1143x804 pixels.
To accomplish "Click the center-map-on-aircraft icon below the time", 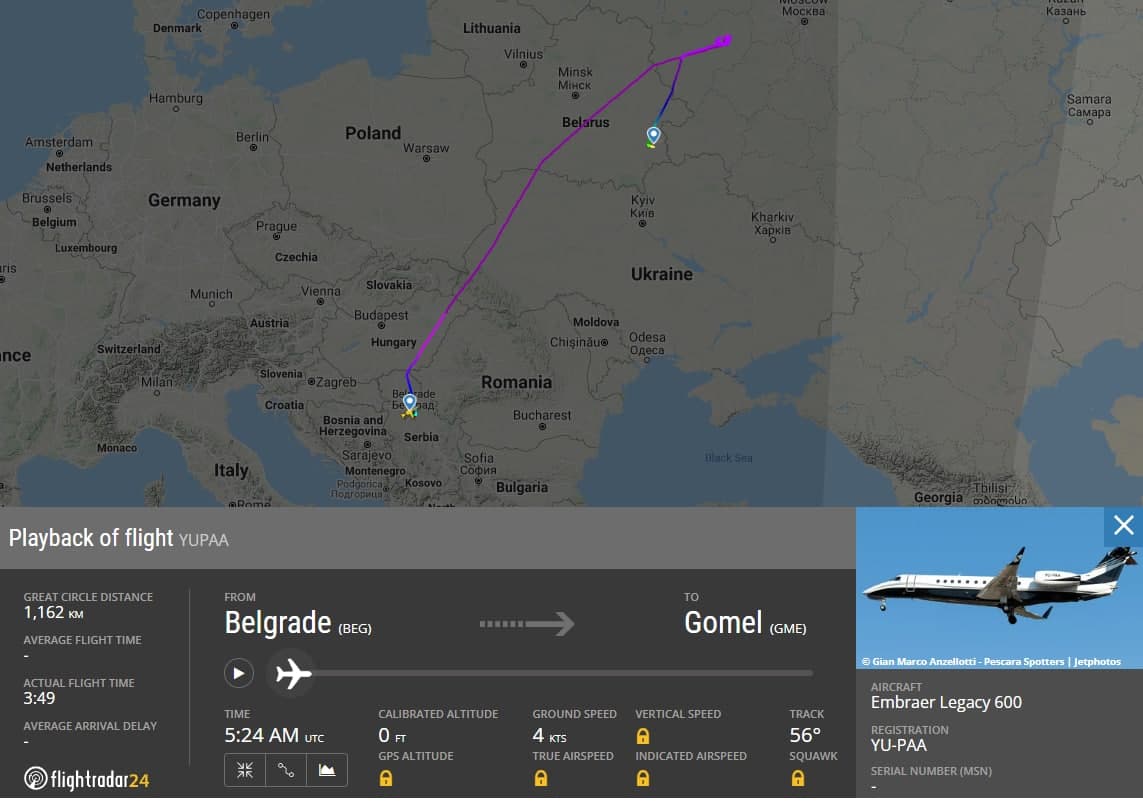I will pos(245,770).
